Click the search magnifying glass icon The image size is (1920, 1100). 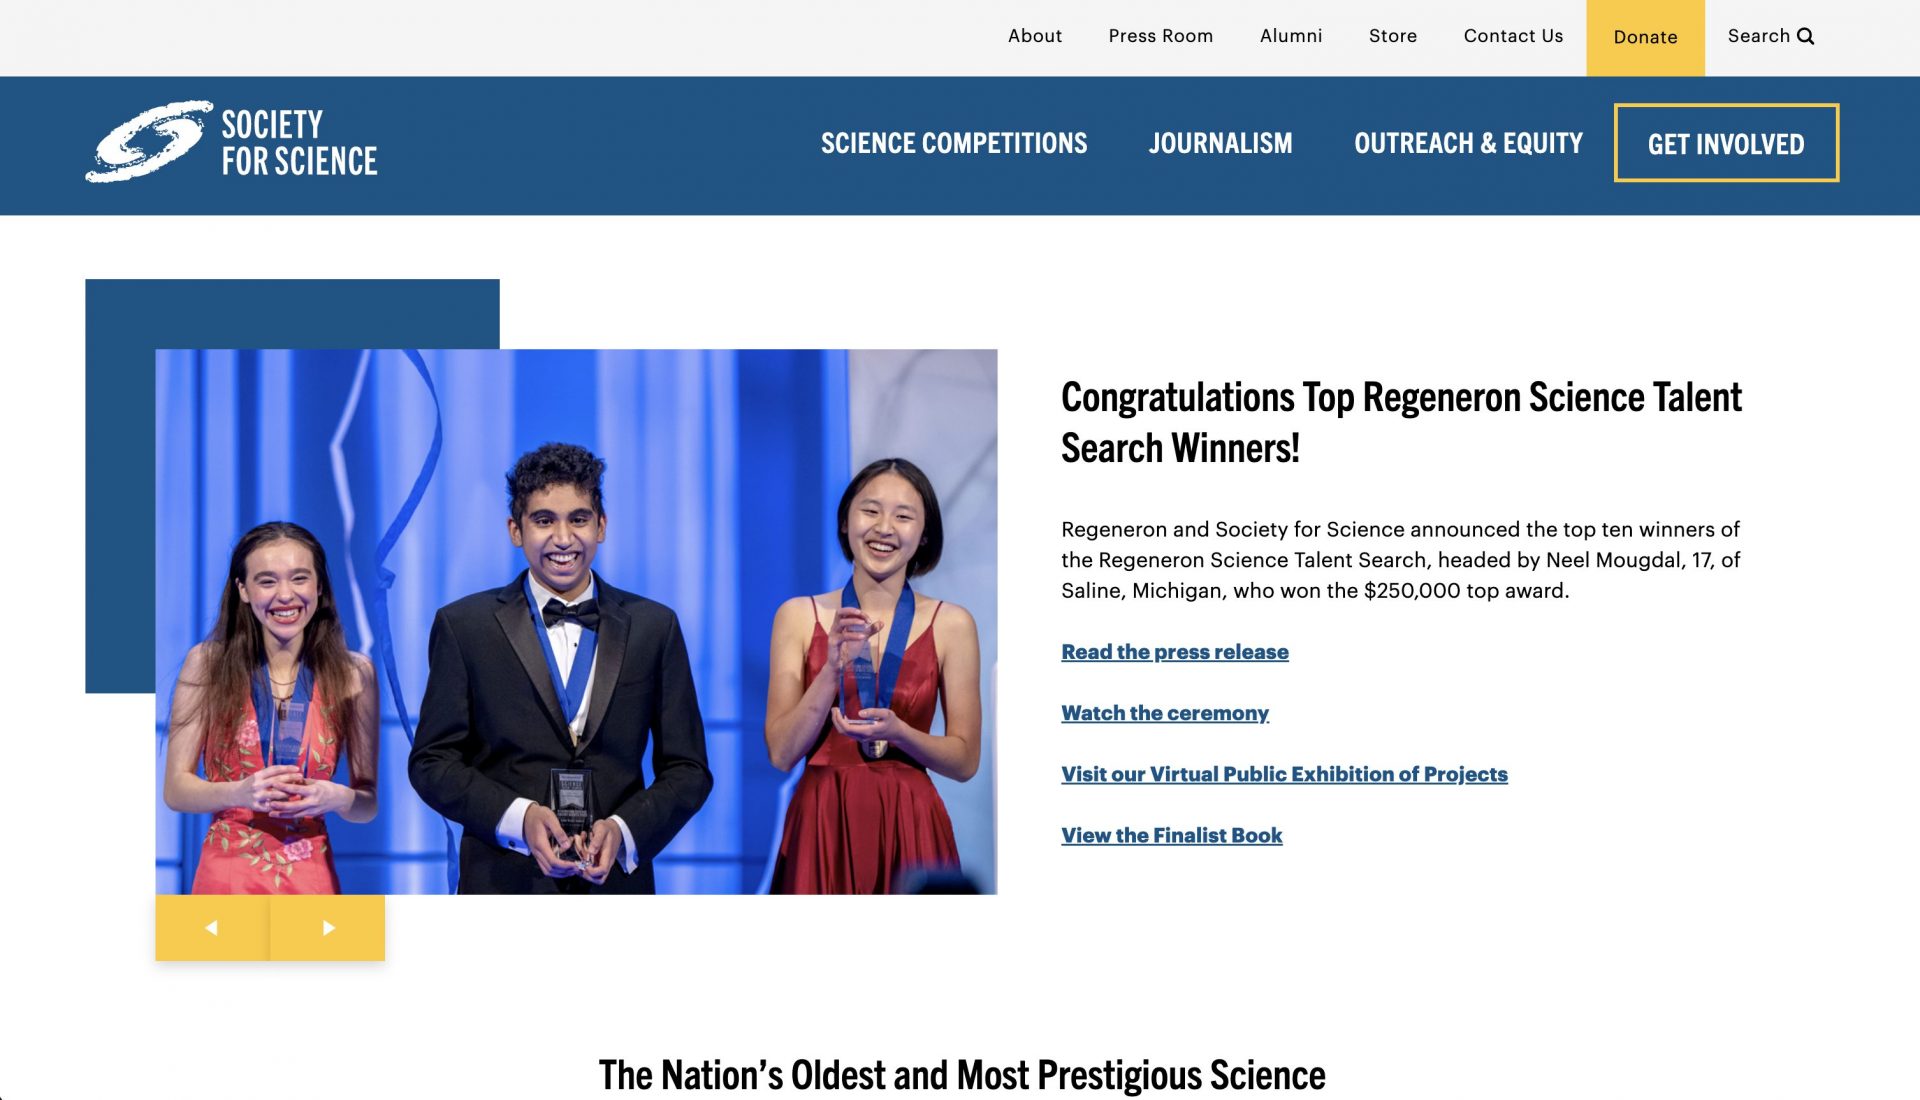pyautogui.click(x=1805, y=36)
